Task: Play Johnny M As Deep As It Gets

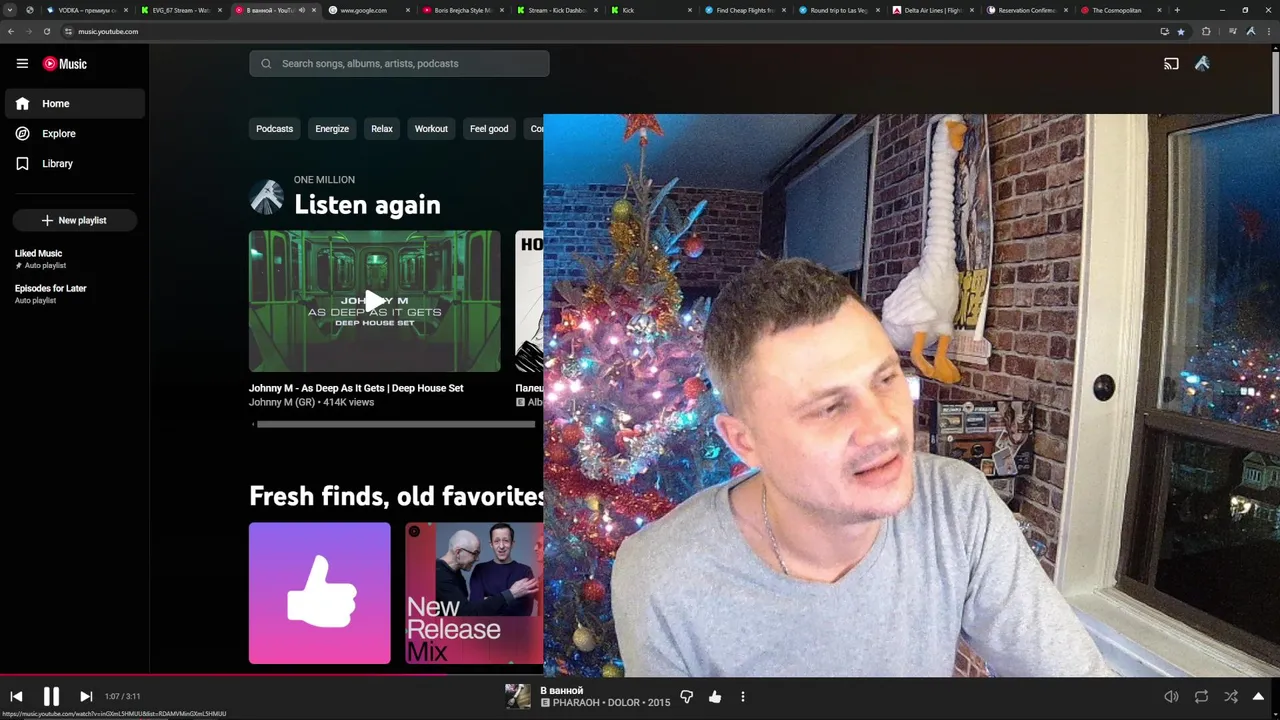Action: (x=374, y=301)
